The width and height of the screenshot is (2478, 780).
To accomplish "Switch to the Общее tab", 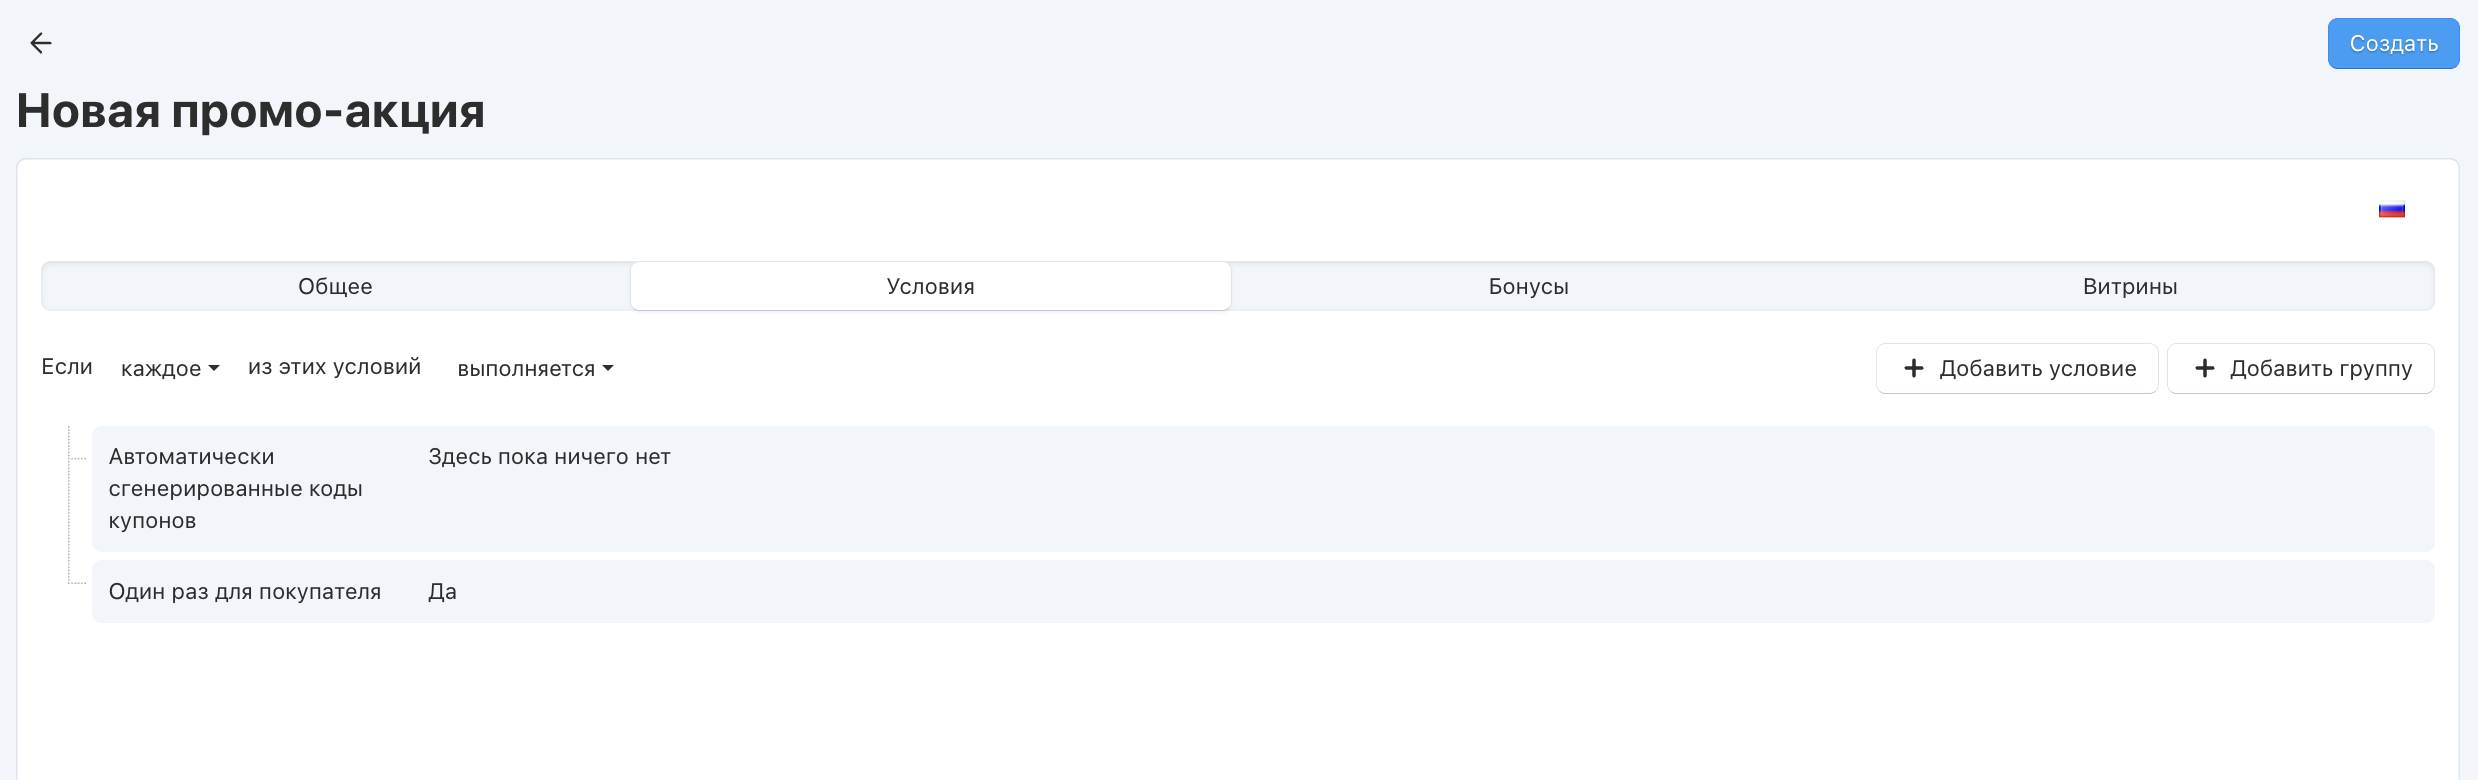I will tap(335, 287).
